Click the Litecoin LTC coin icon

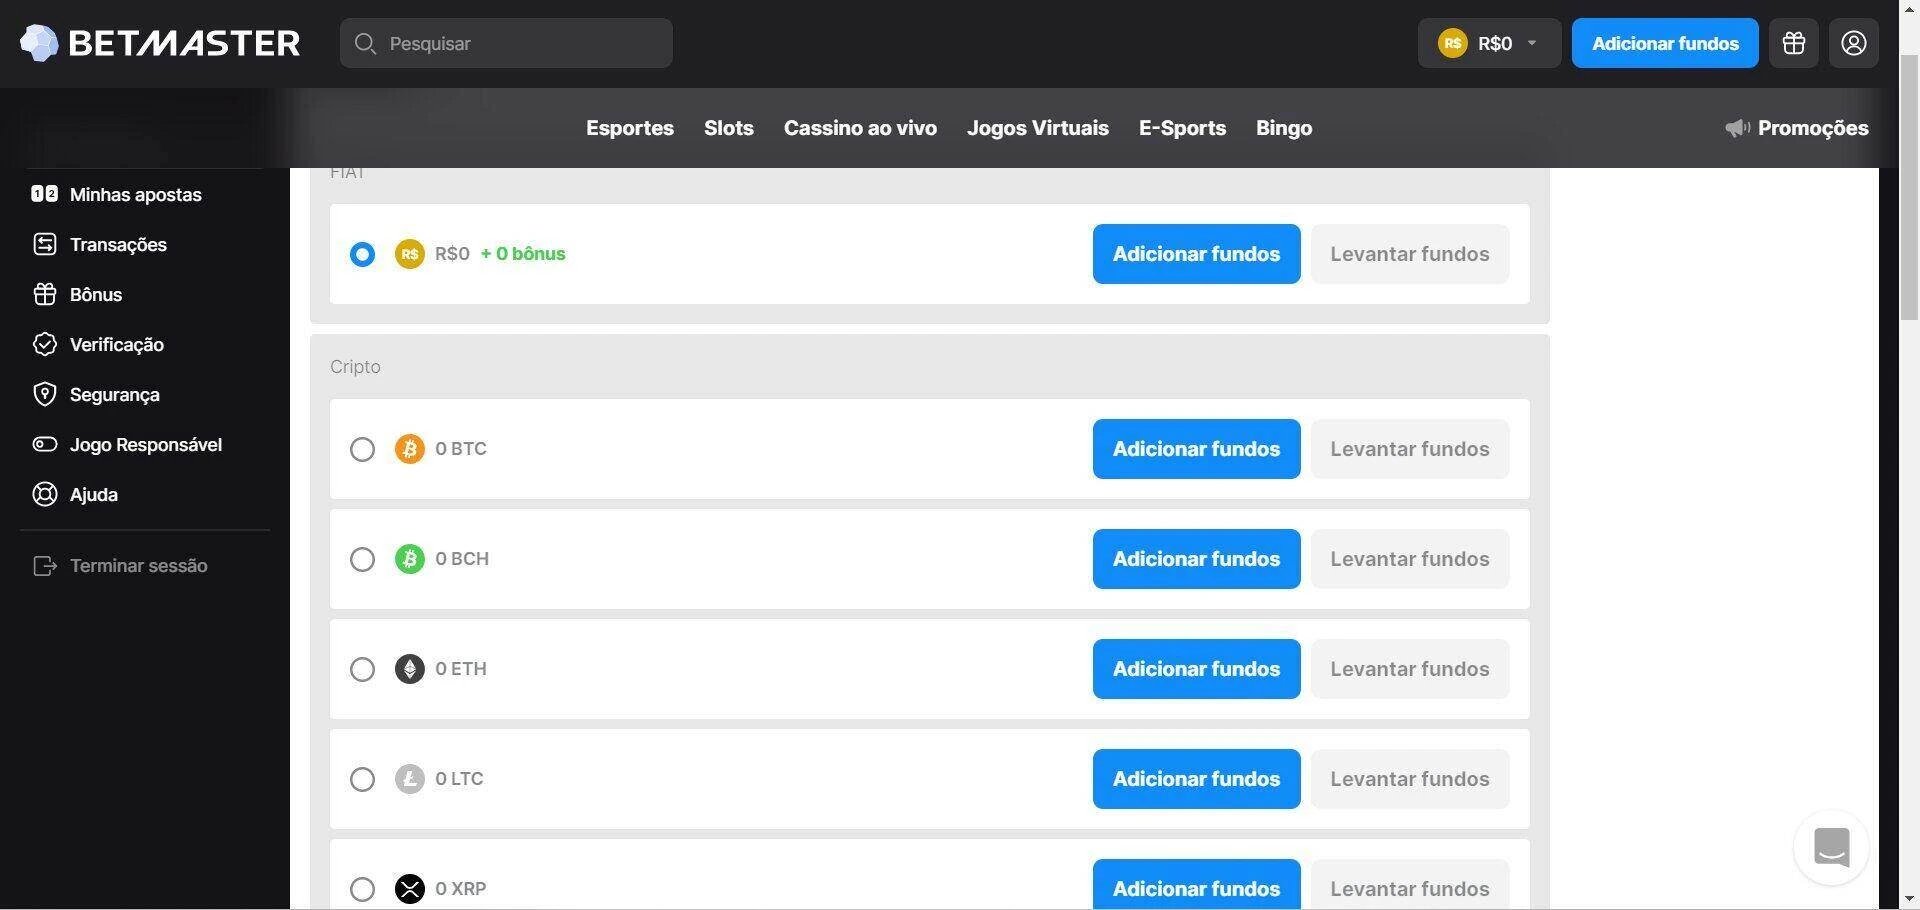[410, 779]
